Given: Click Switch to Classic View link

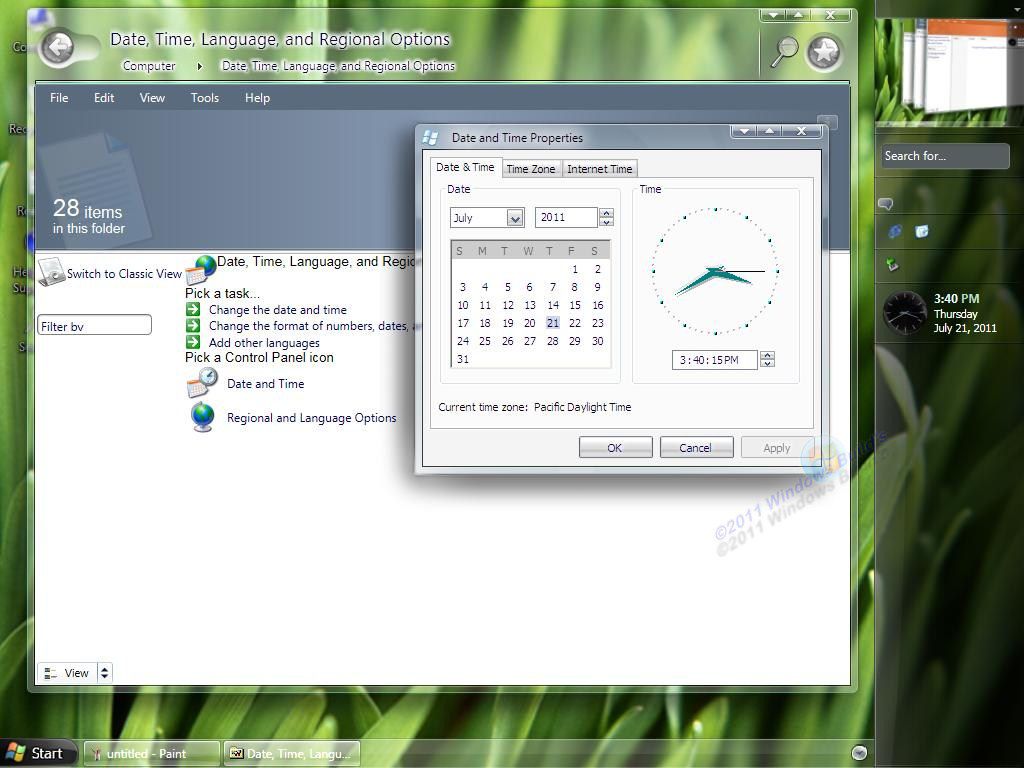Looking at the screenshot, I should click(124, 274).
